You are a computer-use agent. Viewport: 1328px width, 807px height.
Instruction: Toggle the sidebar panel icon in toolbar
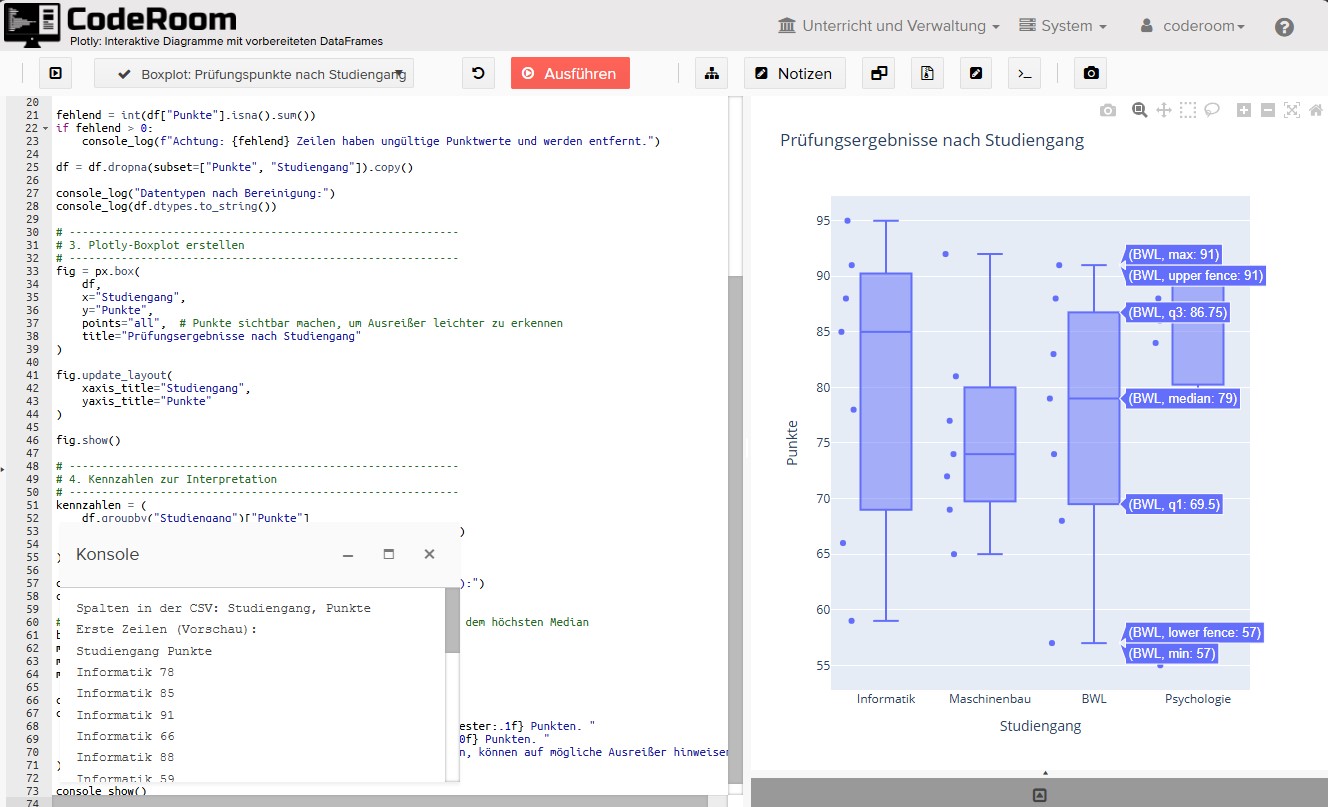point(56,73)
